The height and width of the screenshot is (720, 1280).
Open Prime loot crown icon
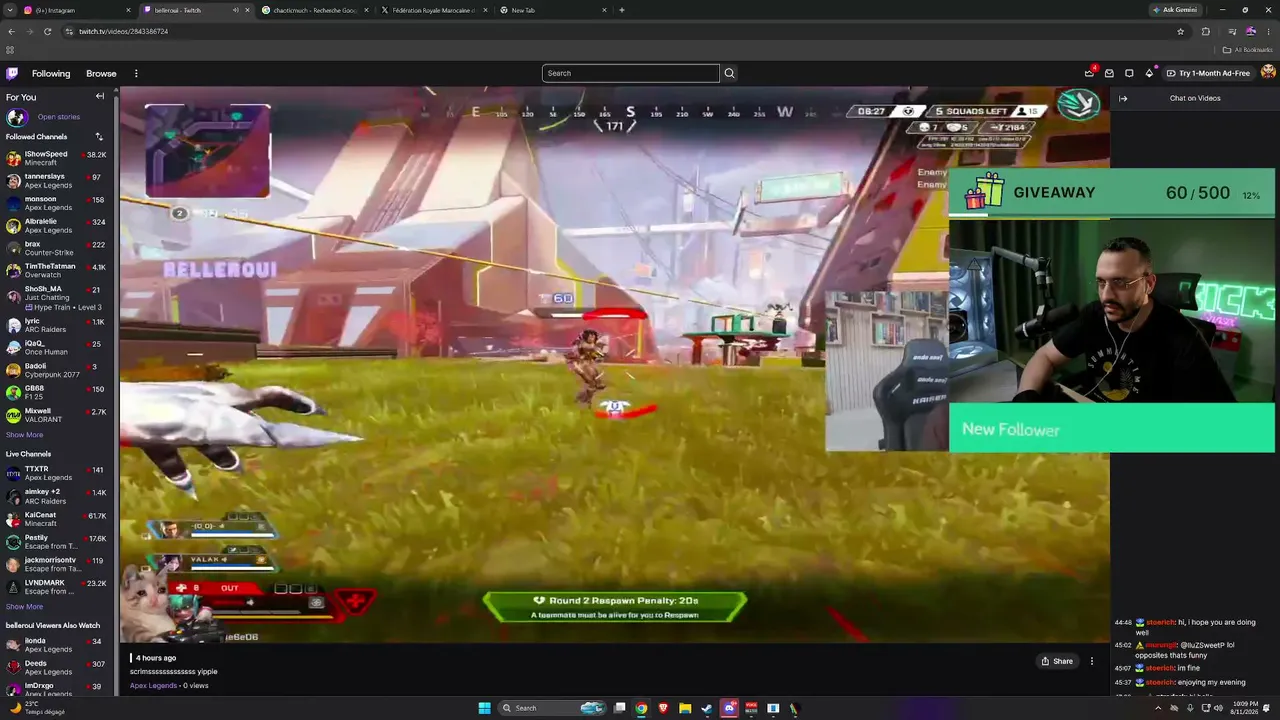point(1089,73)
